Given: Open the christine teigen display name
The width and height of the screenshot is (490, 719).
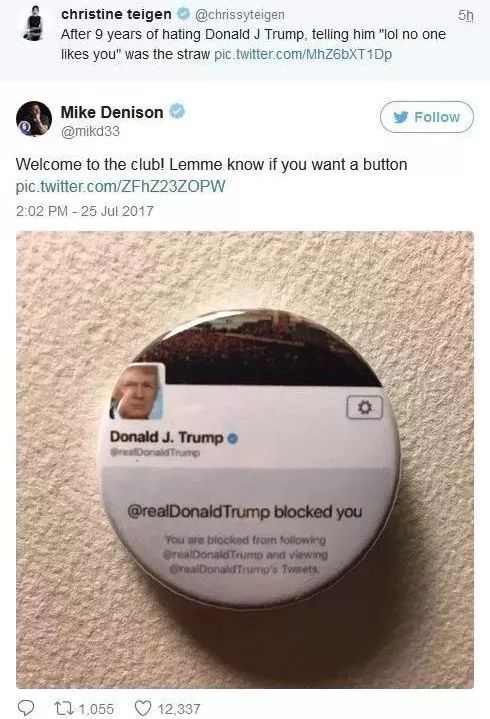Looking at the screenshot, I should (x=116, y=14).
